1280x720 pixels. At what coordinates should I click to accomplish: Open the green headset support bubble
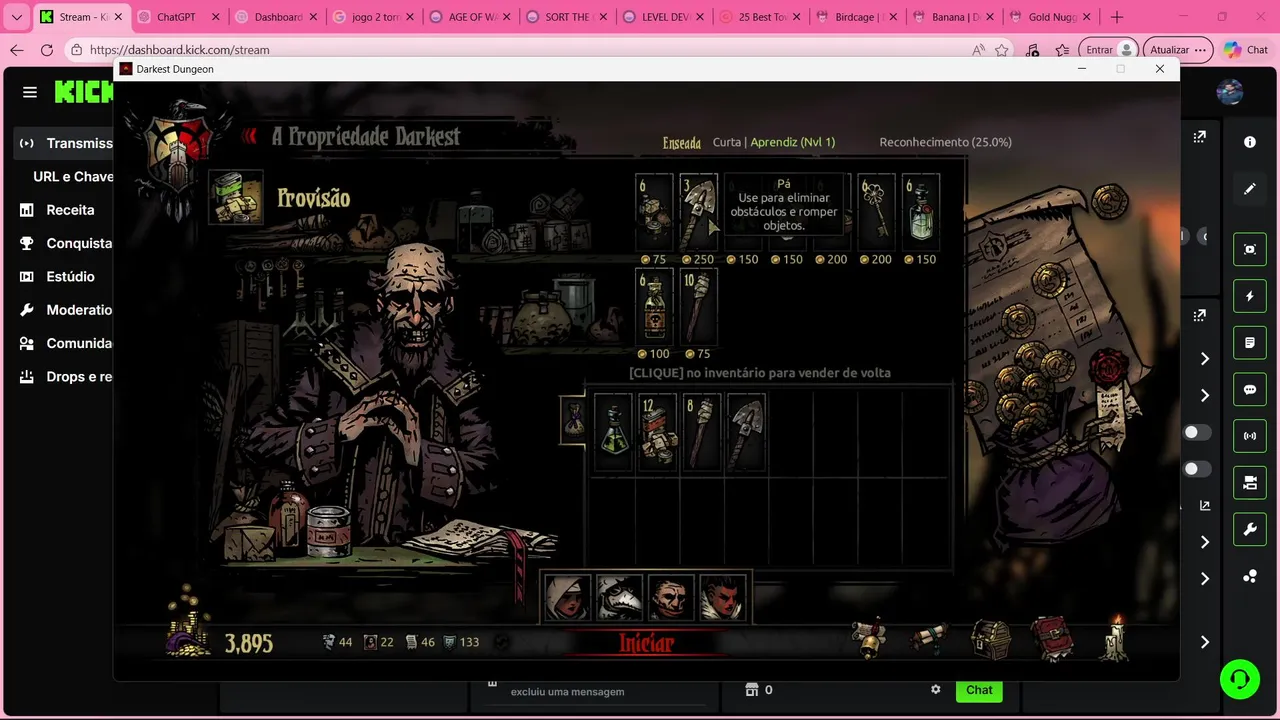[1240, 680]
